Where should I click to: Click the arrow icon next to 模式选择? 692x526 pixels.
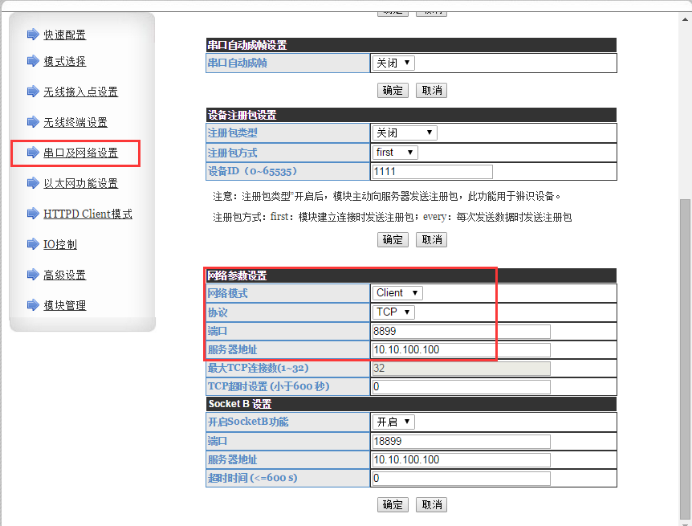pyautogui.click(x=33, y=61)
